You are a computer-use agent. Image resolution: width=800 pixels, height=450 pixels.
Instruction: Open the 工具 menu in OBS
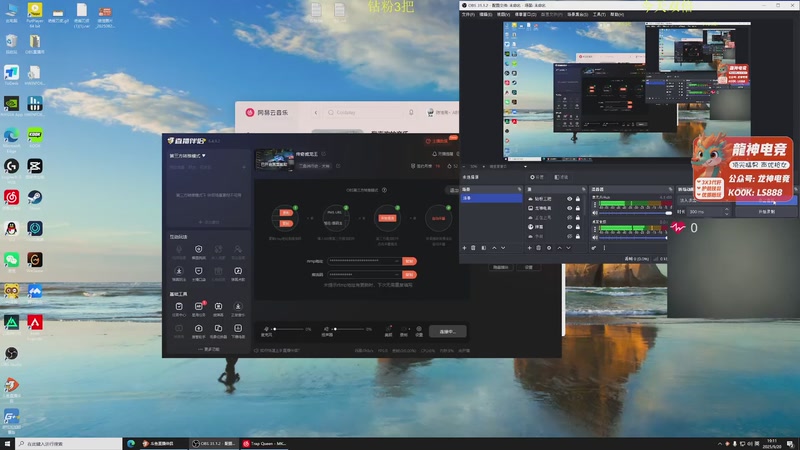coord(599,14)
